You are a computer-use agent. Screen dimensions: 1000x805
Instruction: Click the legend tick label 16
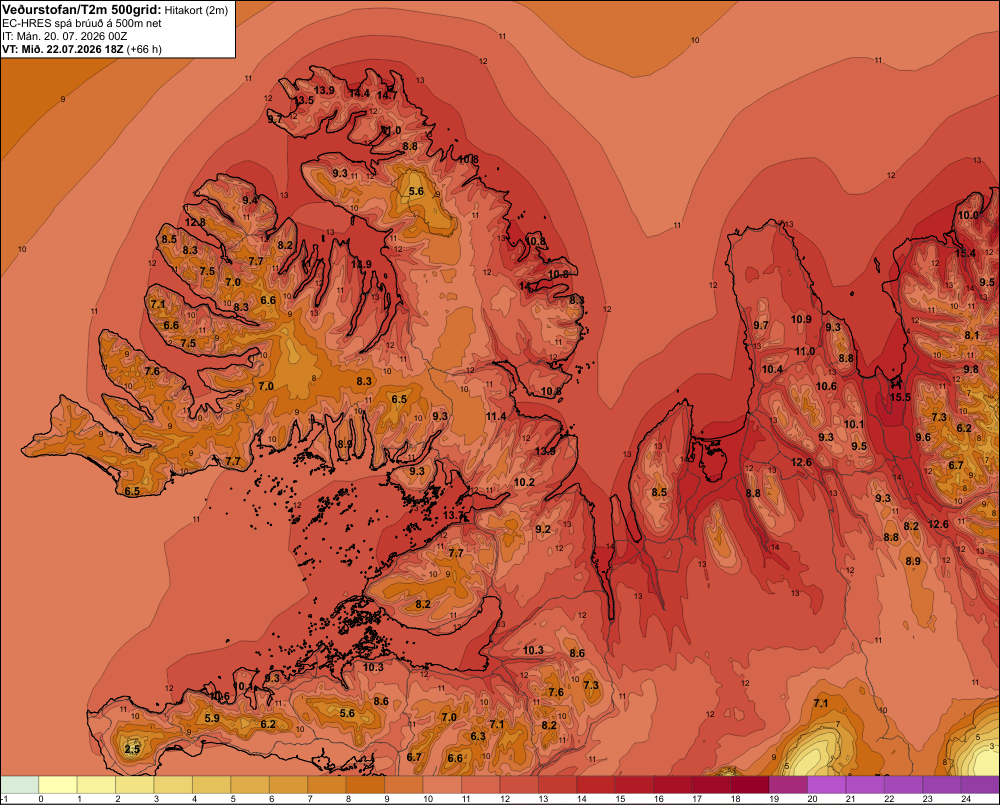[x=658, y=799]
